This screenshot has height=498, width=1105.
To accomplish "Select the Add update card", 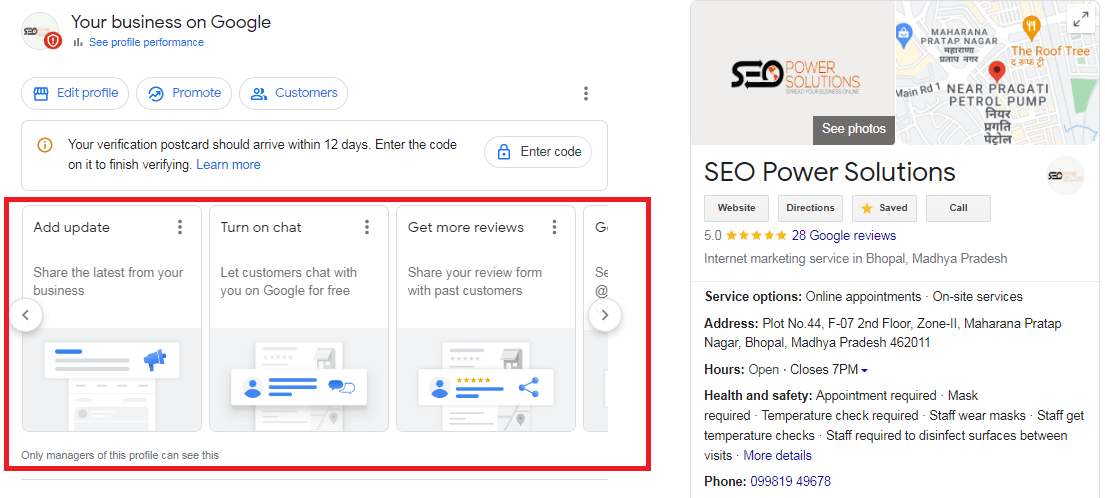I will 111,318.
